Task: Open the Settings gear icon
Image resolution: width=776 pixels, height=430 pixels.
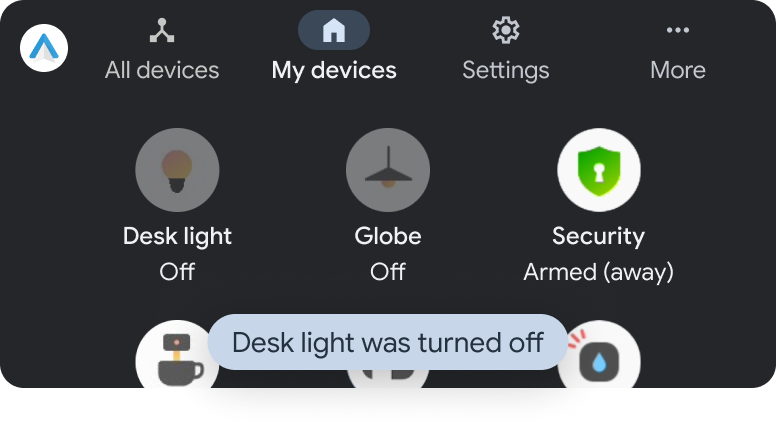Action: [x=506, y=30]
